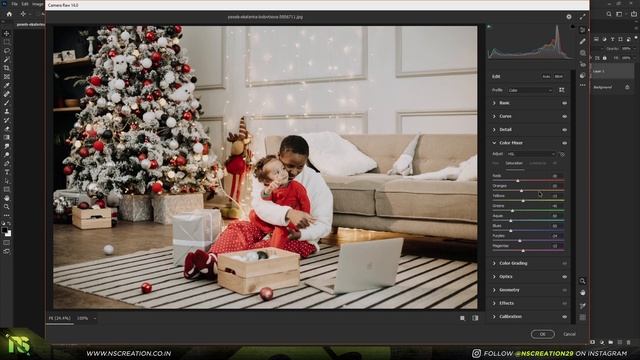Toggle visibility of Color Mixer edits
The height and width of the screenshot is (360, 640).
click(564, 143)
